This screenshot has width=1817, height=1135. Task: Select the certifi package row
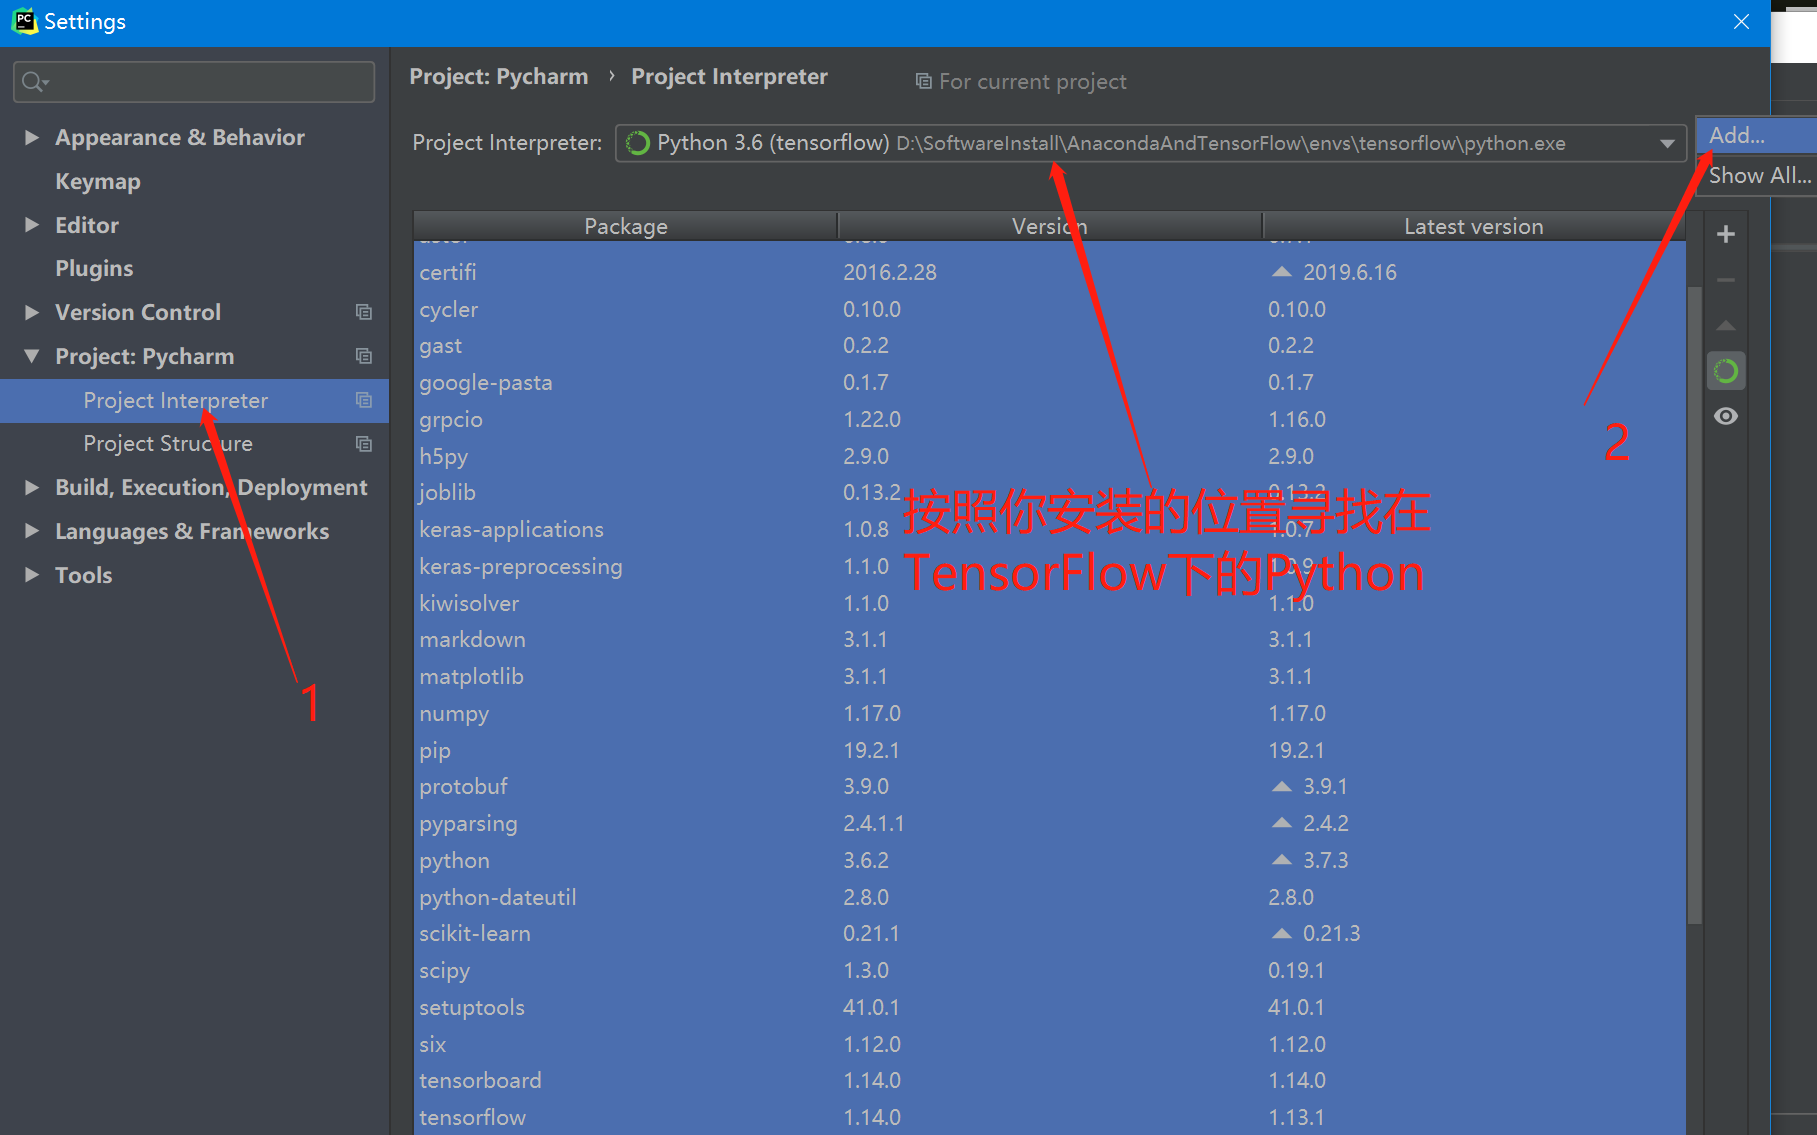(1049, 272)
